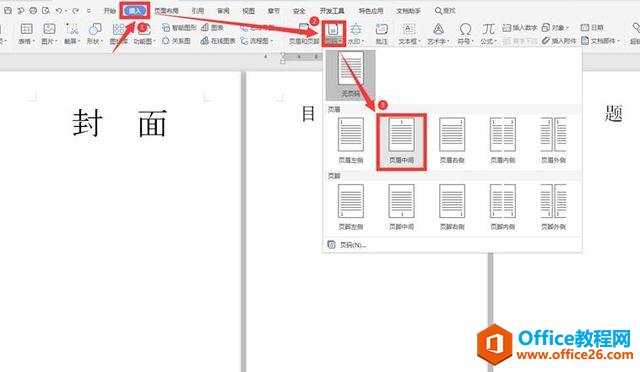Open the 章节 (Section) tab
The image size is (640, 372).
(x=274, y=11)
